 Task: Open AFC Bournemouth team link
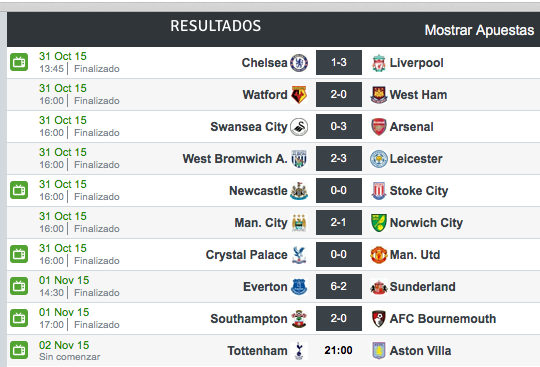pyautogui.click(x=443, y=319)
